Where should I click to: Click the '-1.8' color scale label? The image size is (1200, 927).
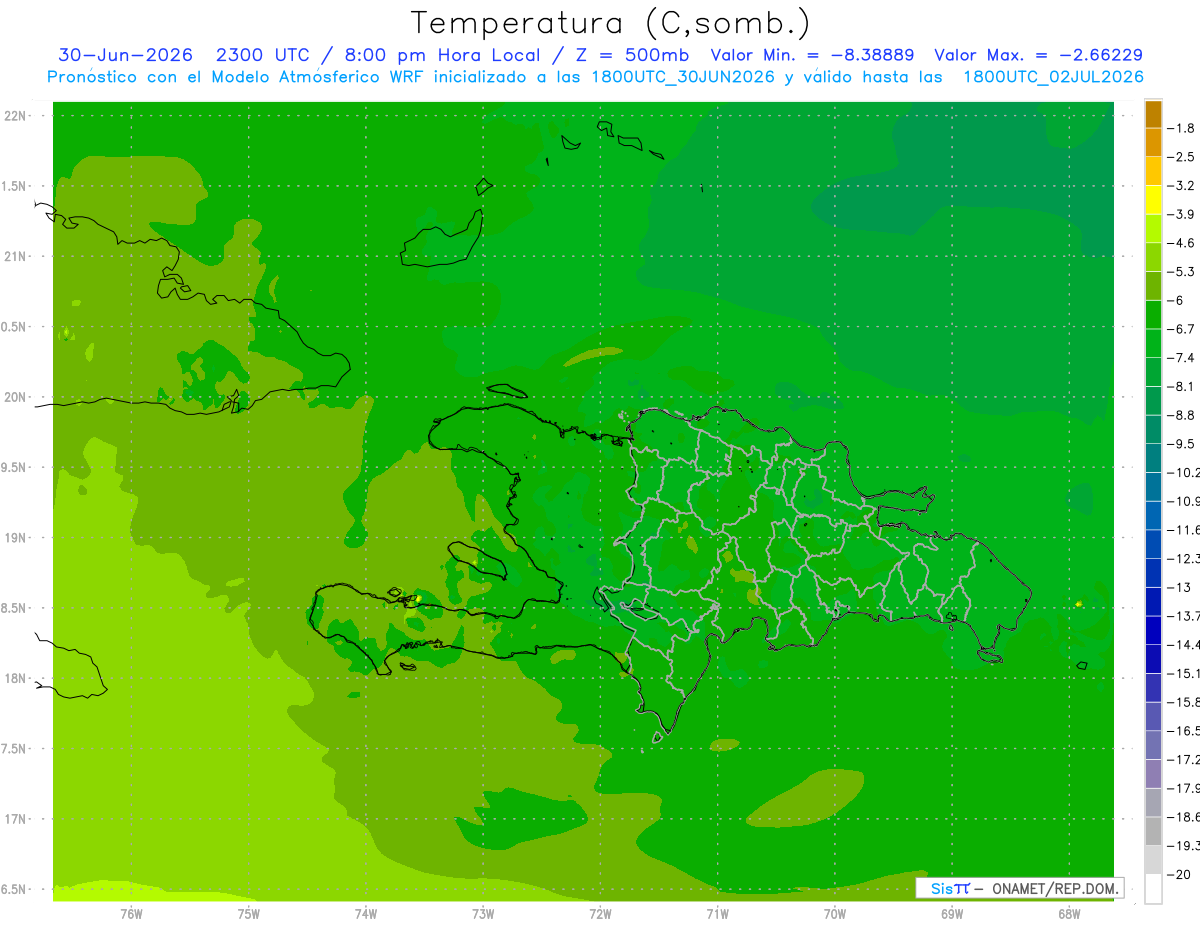click(1182, 128)
